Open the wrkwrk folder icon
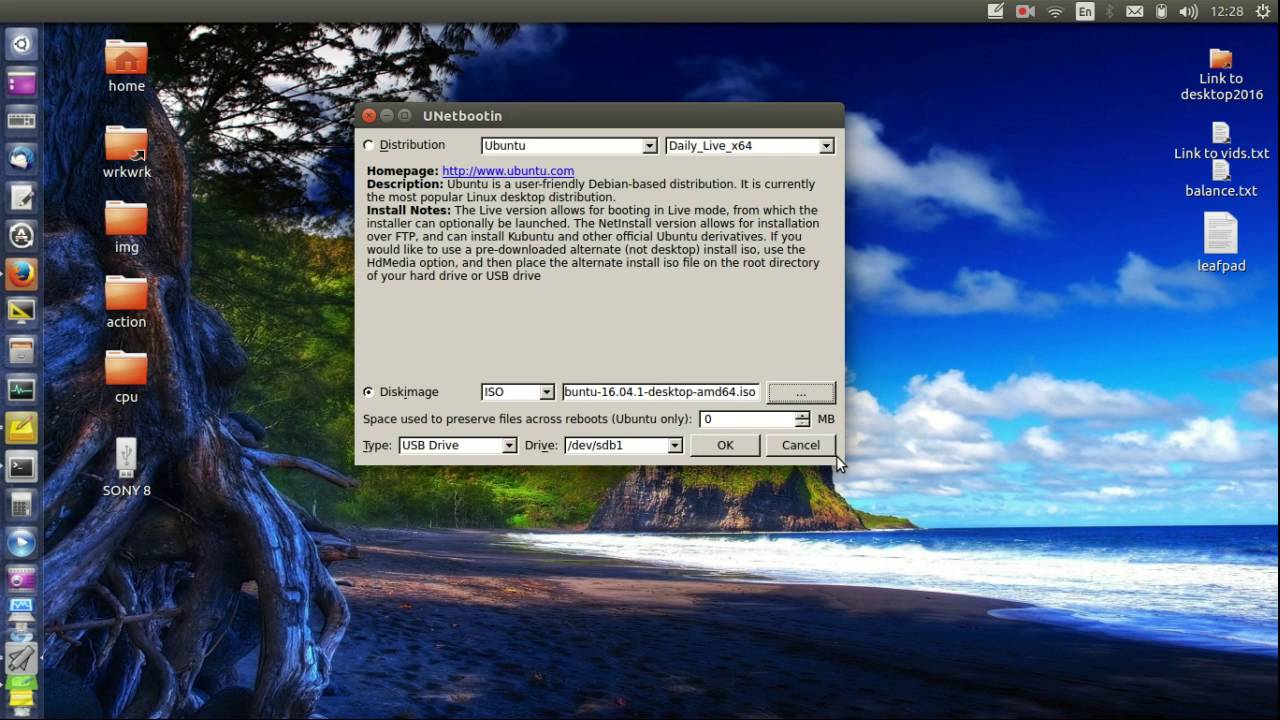Image resolution: width=1280 pixels, height=720 pixels. [x=126, y=152]
